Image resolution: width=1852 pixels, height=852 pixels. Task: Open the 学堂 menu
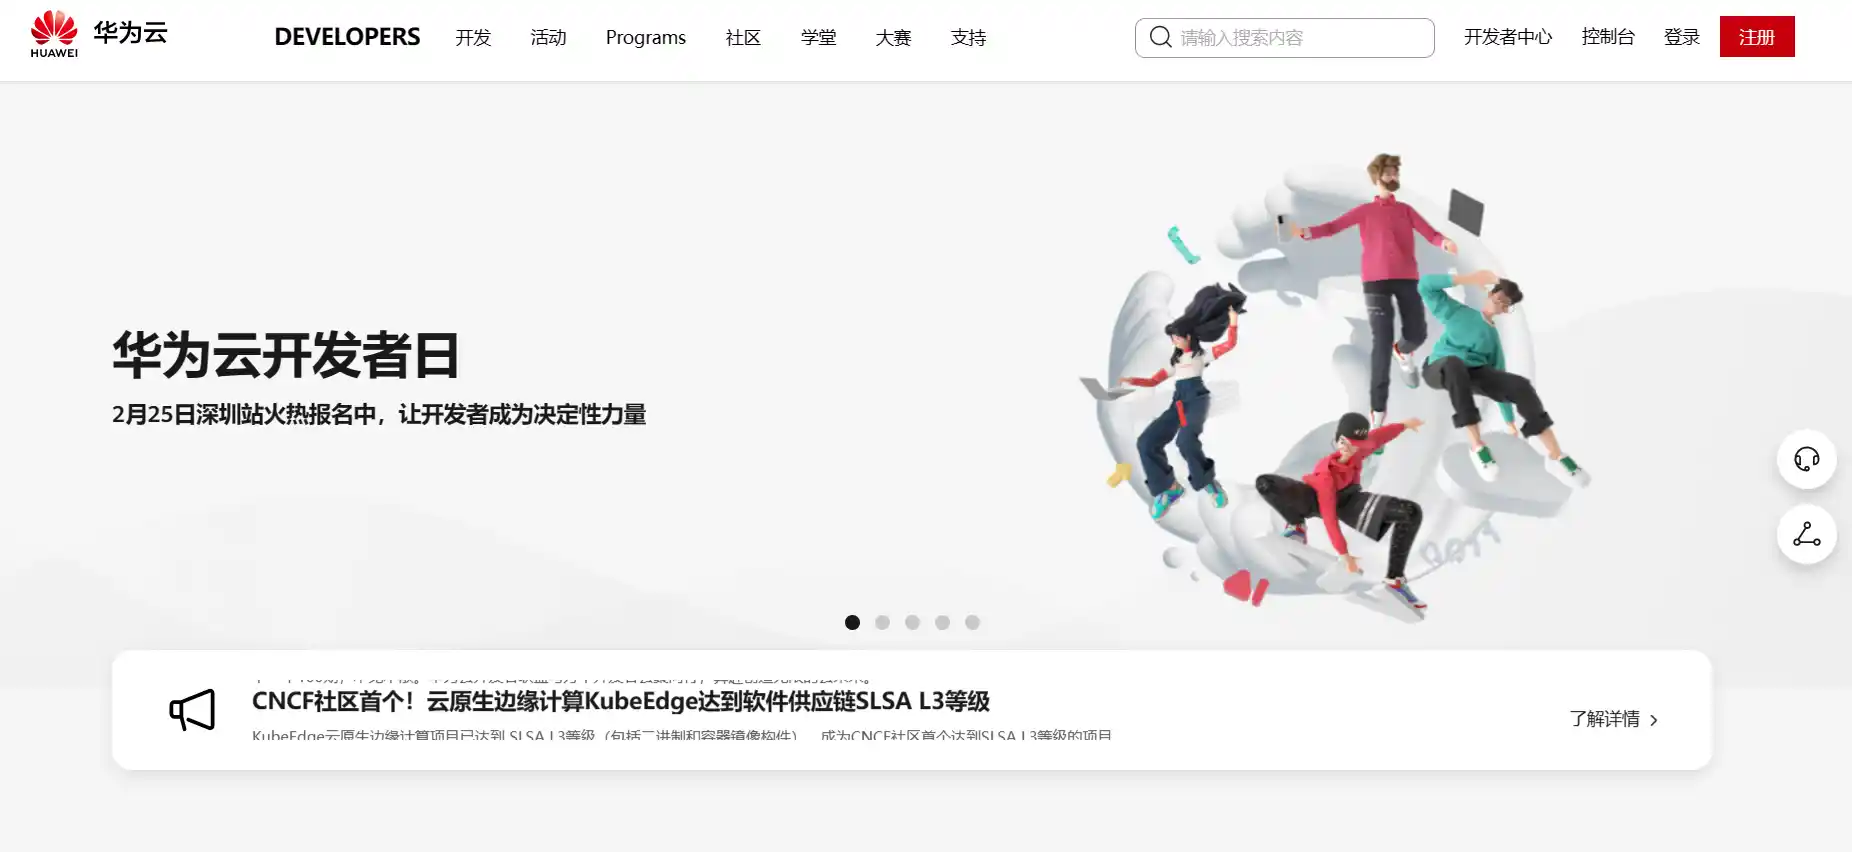[x=818, y=37]
